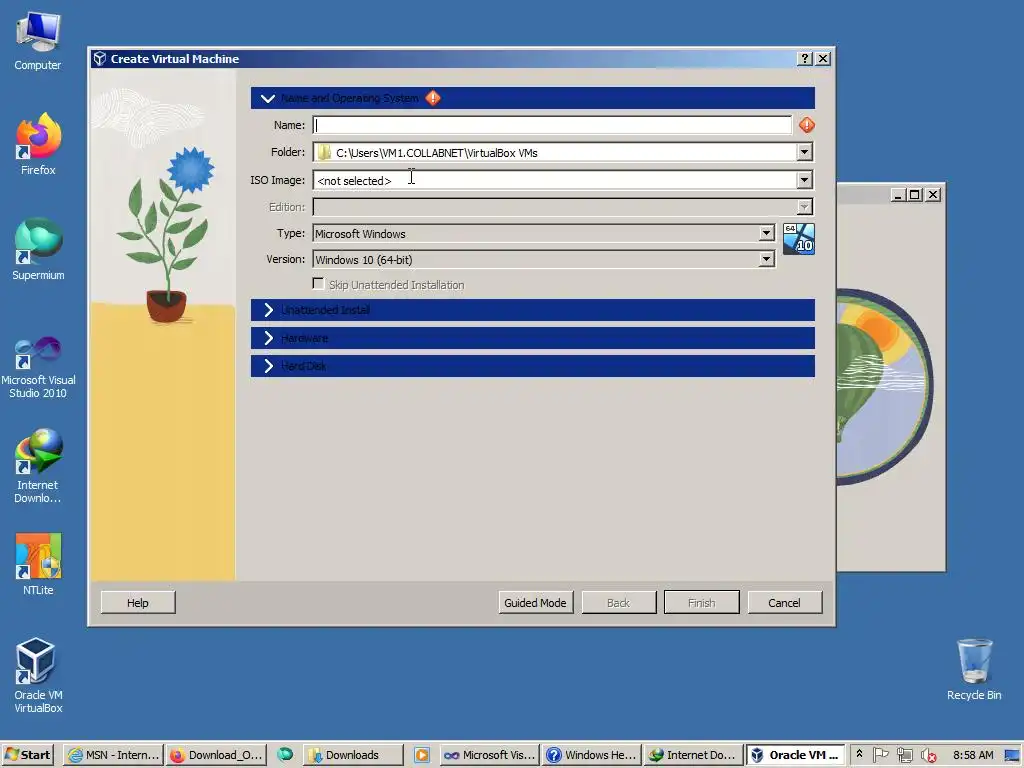Viewport: 1024px width, 768px height.
Task: Expand the Hard Disk section
Action: point(268,366)
